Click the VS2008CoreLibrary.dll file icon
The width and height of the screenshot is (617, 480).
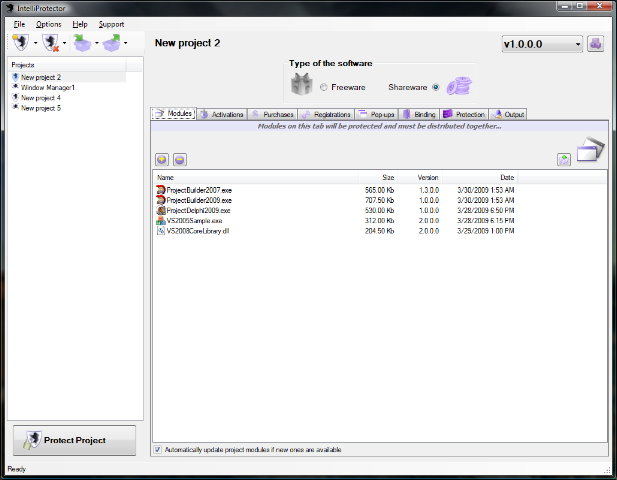click(x=160, y=229)
